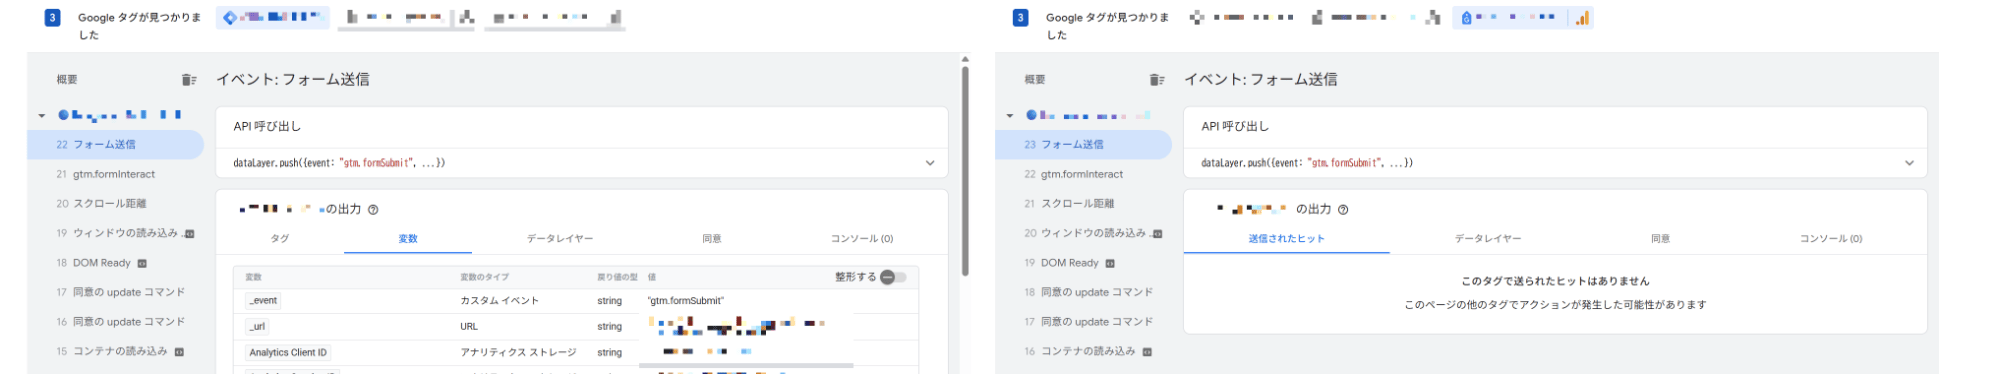
Task: Click 概要 in the left panel sidebar
Action: point(67,80)
